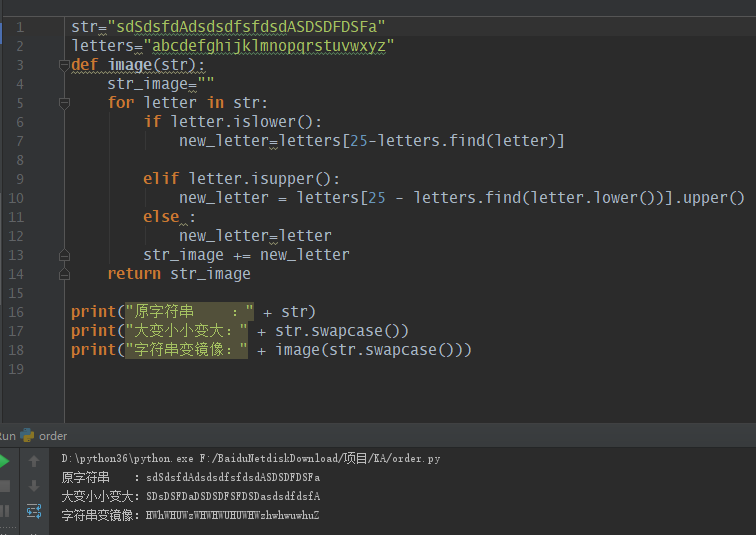756x535 pixels.
Task: Click the return keyword on line 14
Action: point(134,274)
